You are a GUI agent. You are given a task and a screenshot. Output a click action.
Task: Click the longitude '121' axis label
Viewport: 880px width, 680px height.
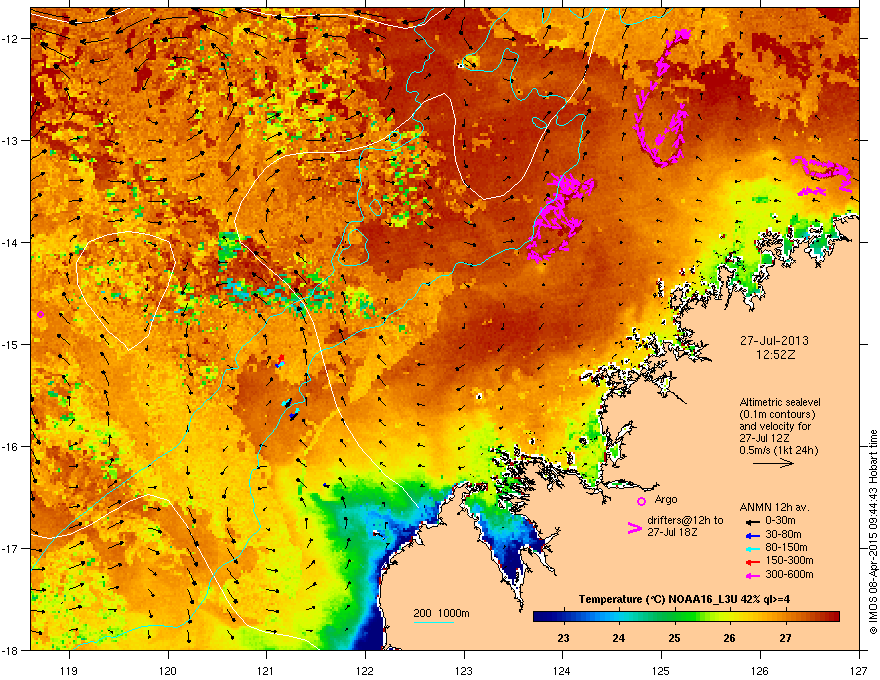click(266, 670)
